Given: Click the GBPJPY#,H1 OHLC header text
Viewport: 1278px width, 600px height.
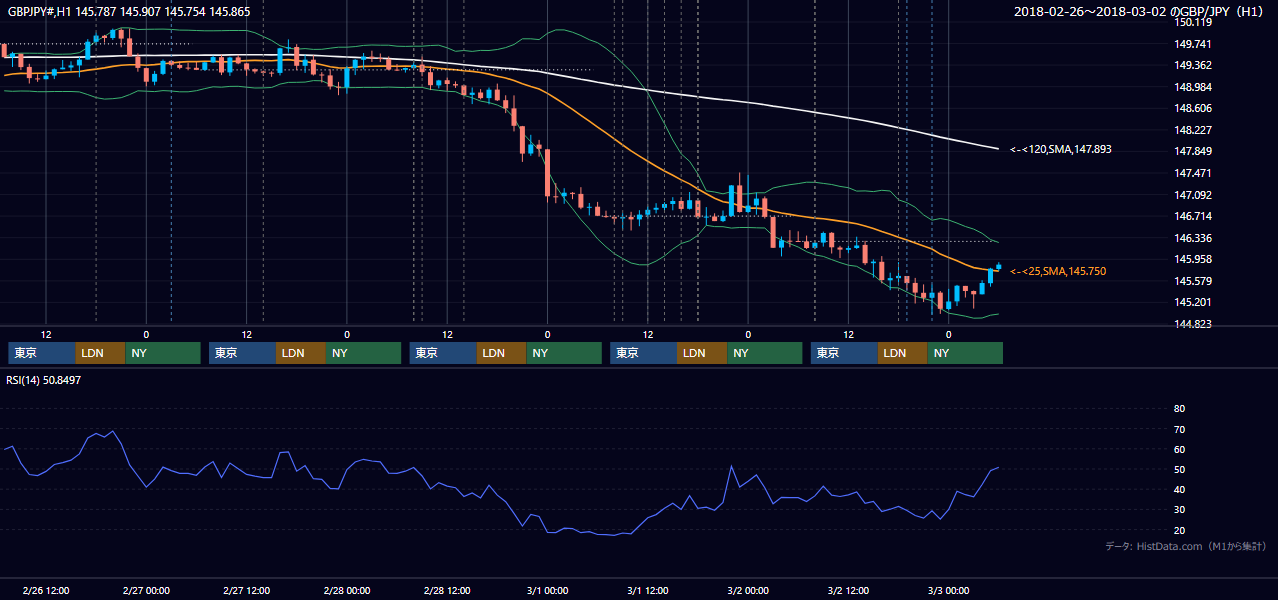Looking at the screenshot, I should [x=128, y=11].
